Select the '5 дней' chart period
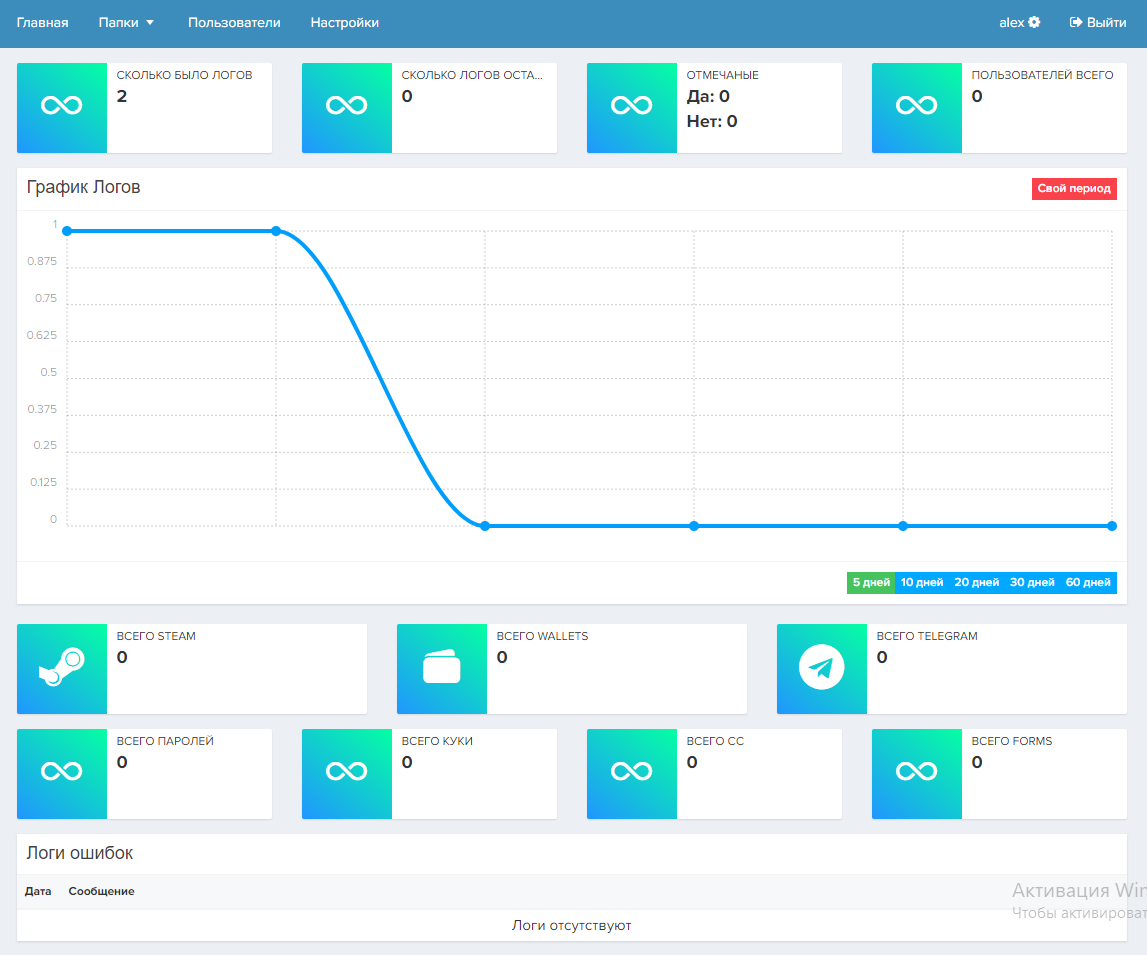 pyautogui.click(x=870, y=583)
